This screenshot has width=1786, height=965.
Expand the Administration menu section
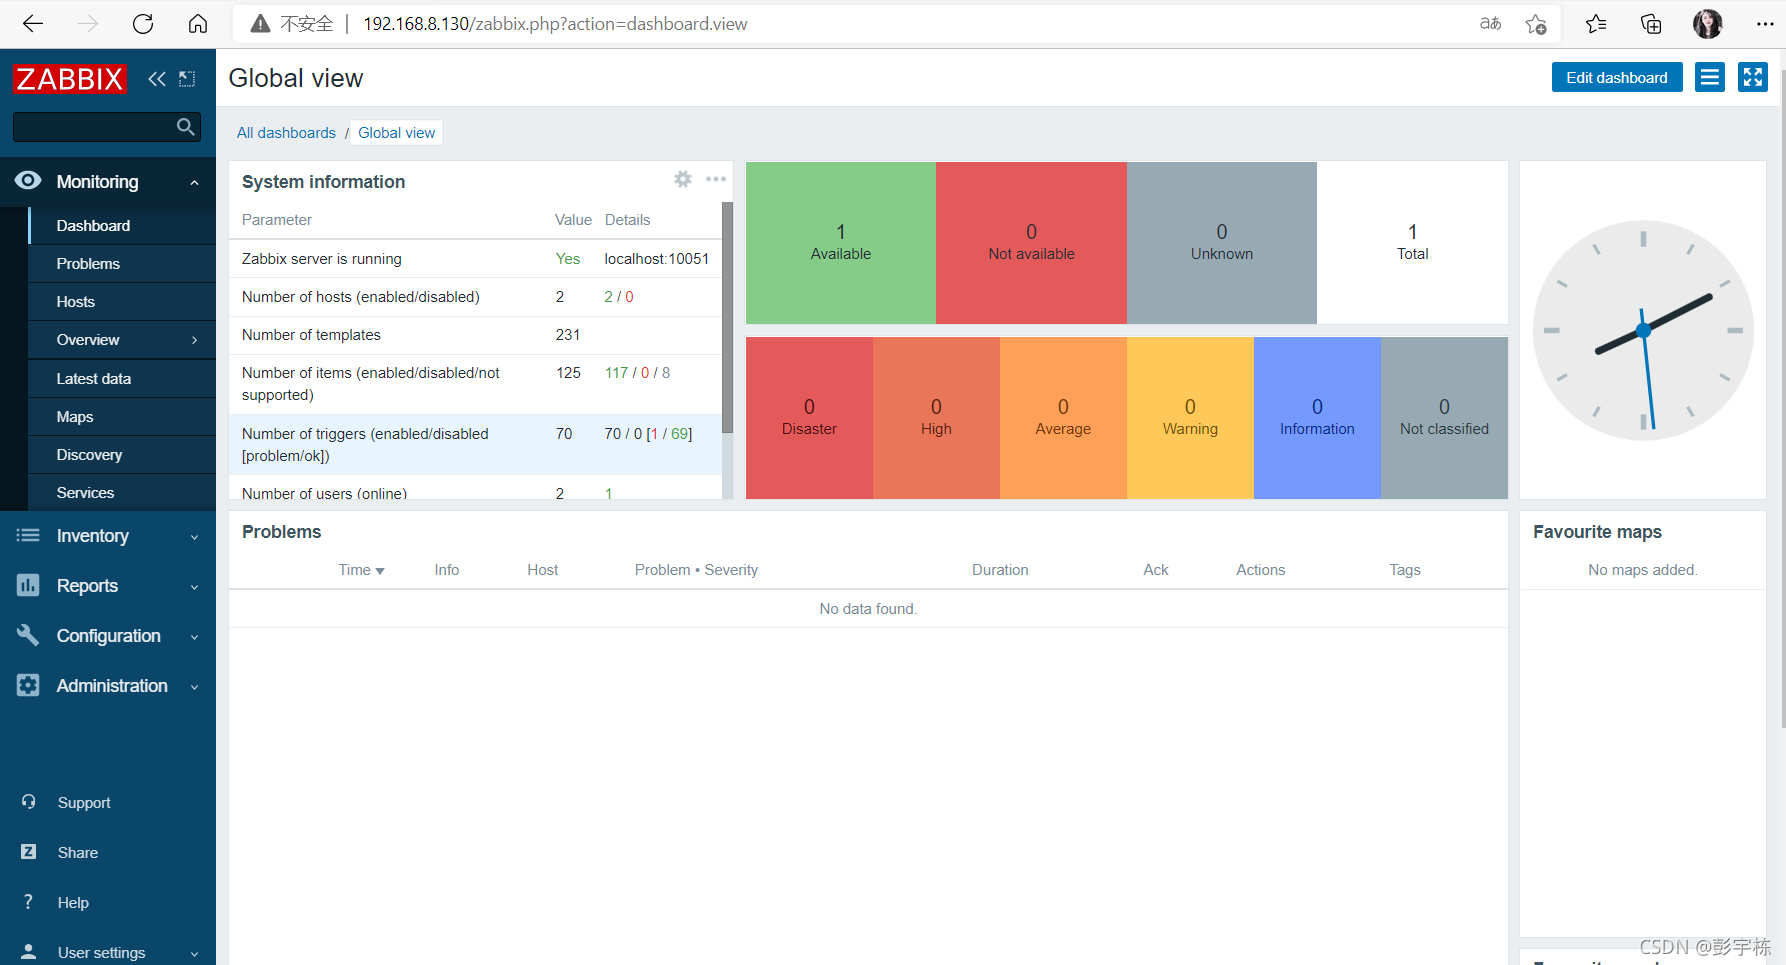[108, 686]
